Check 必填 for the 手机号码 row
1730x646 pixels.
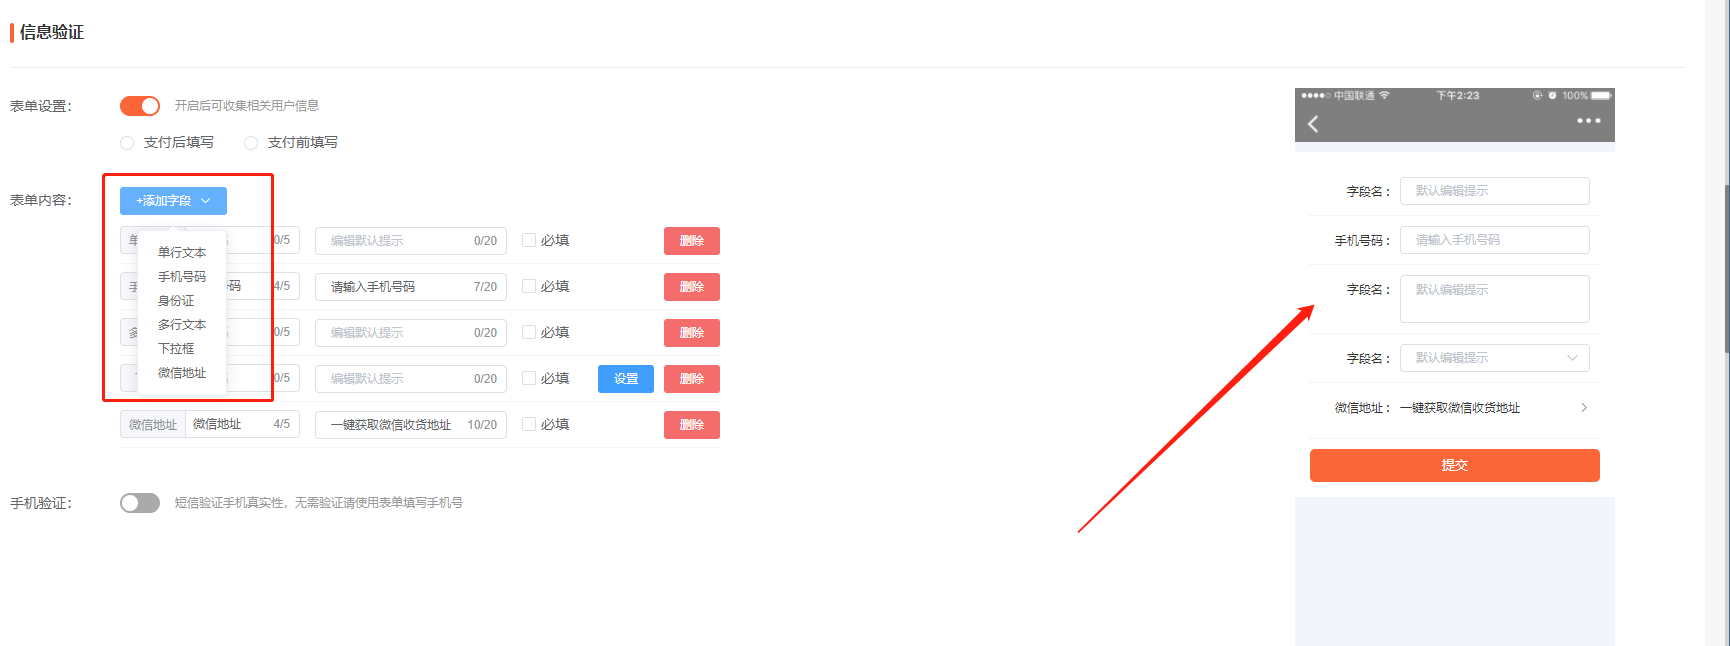pyautogui.click(x=529, y=286)
